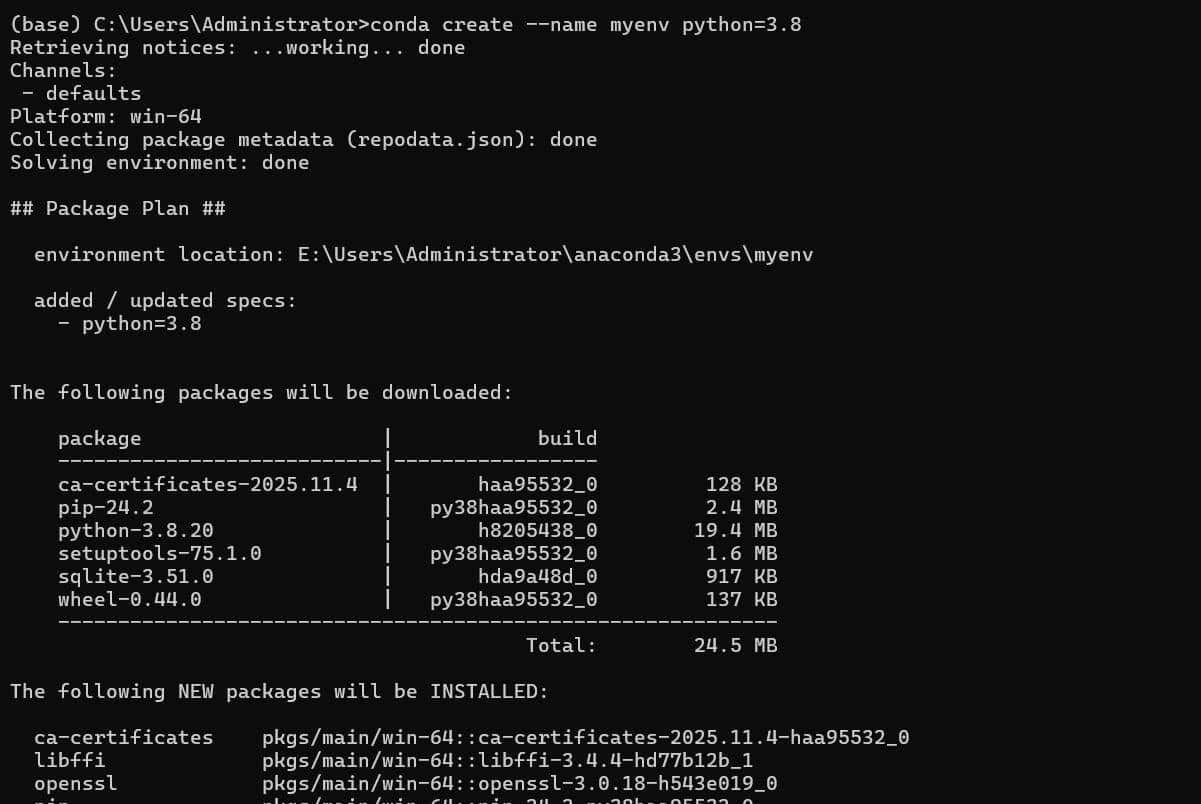
Task: Click the wheel-0.44.0 package entry
Action: coord(129,599)
